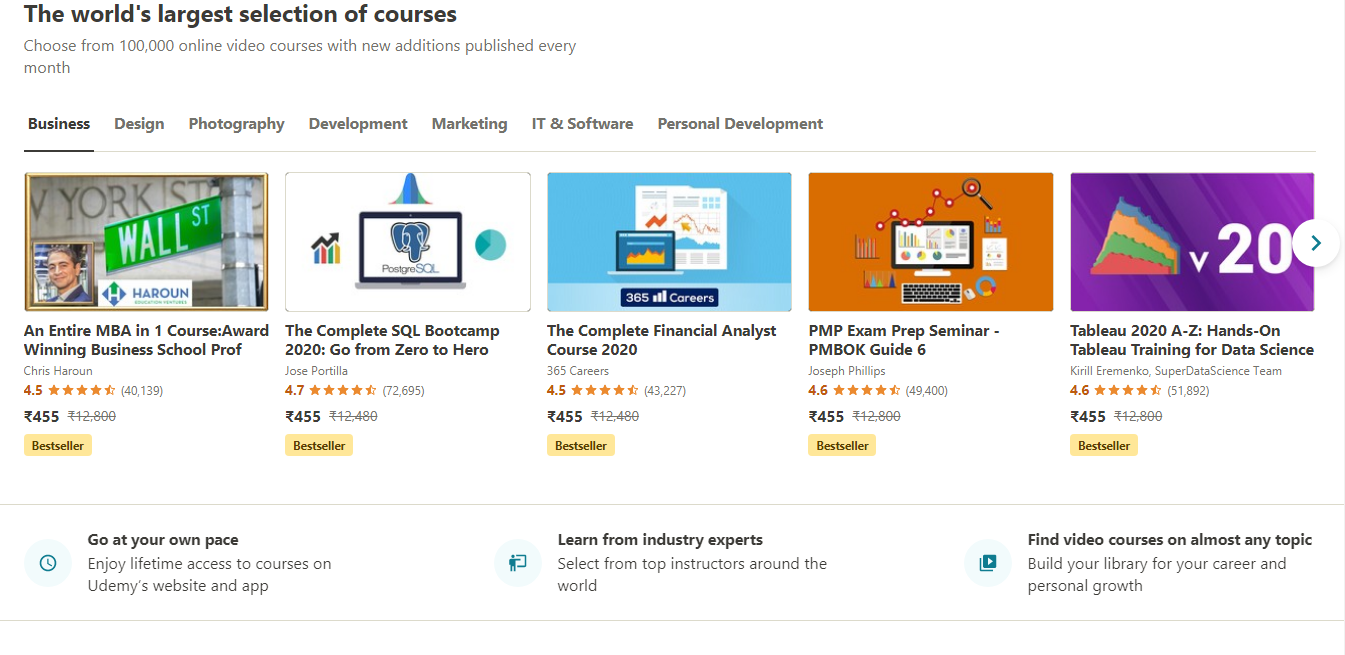Click the Bestseller badge under the MBA course
The width and height of the screenshot is (1345, 655).
tap(58, 445)
